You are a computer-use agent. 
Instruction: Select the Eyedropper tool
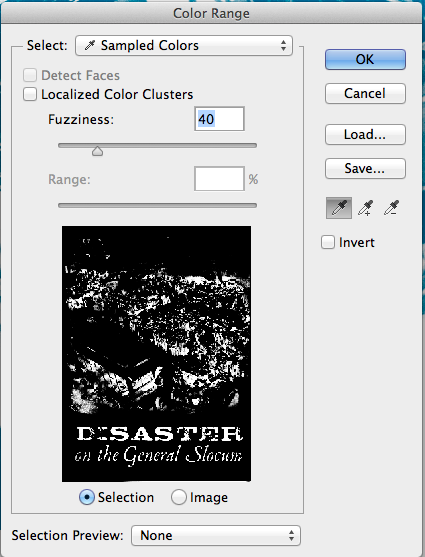pyautogui.click(x=339, y=208)
